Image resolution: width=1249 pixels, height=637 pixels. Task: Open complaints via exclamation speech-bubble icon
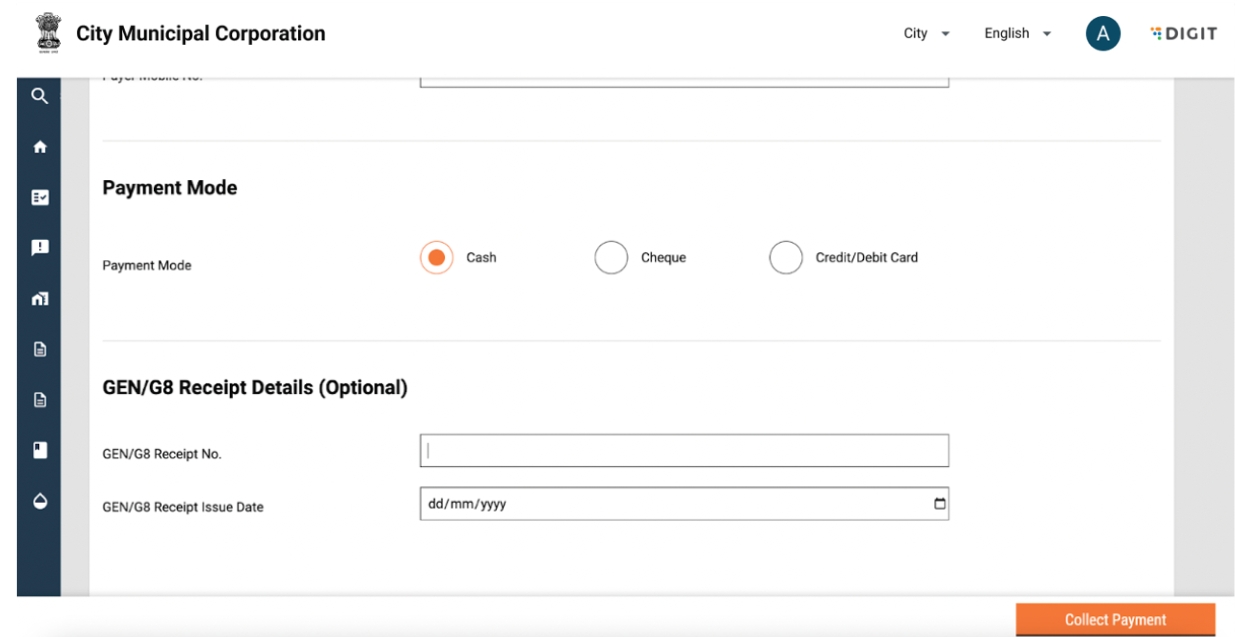pyautogui.click(x=39, y=247)
